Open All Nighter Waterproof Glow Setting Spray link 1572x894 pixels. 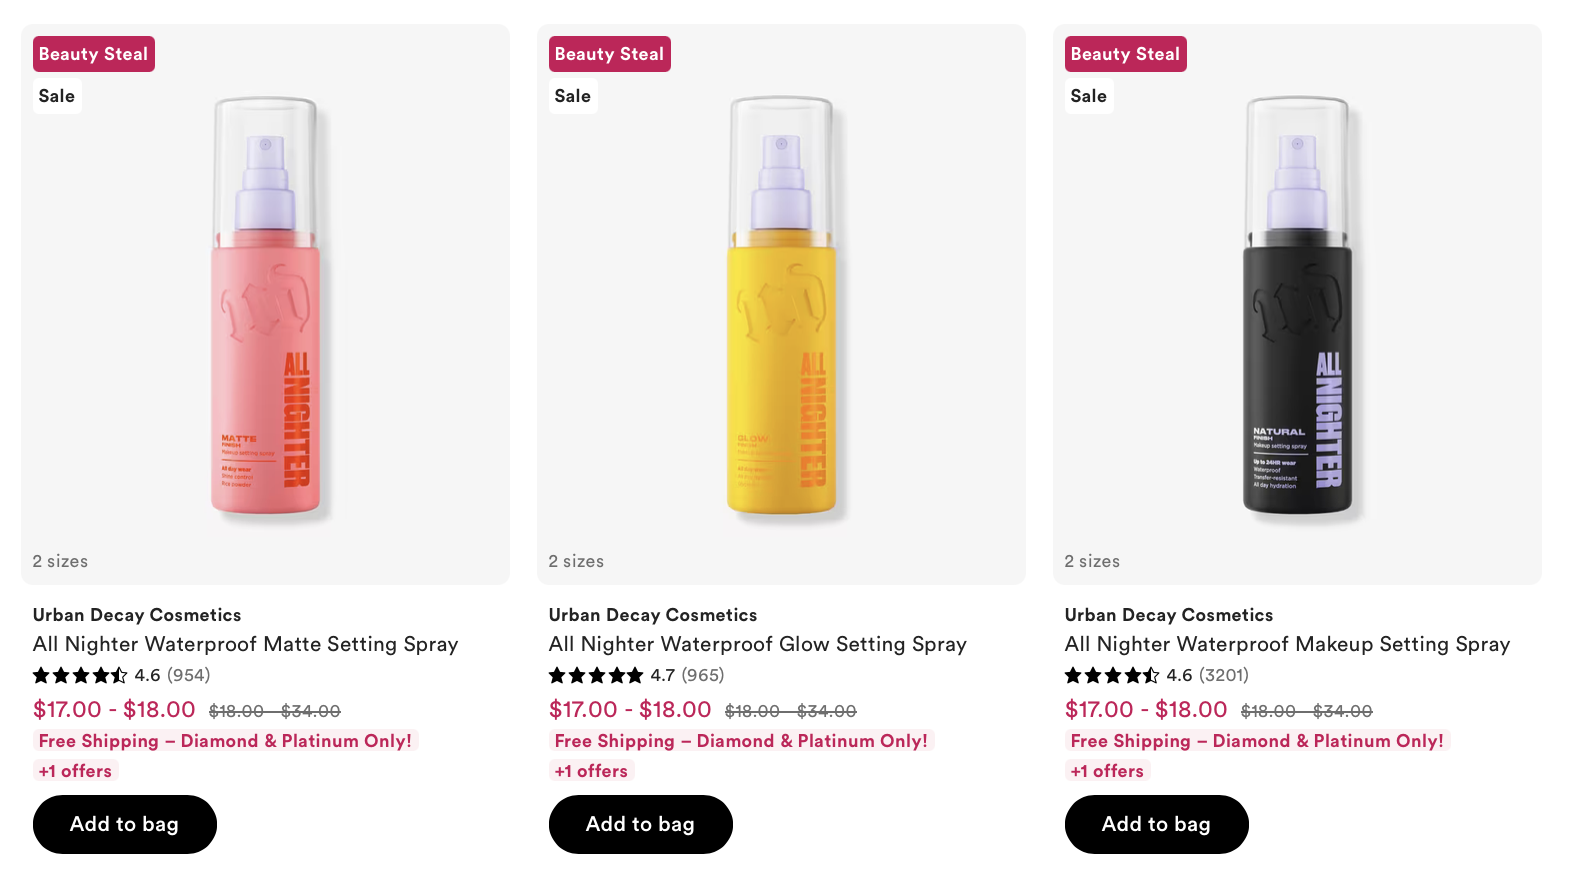pos(758,644)
